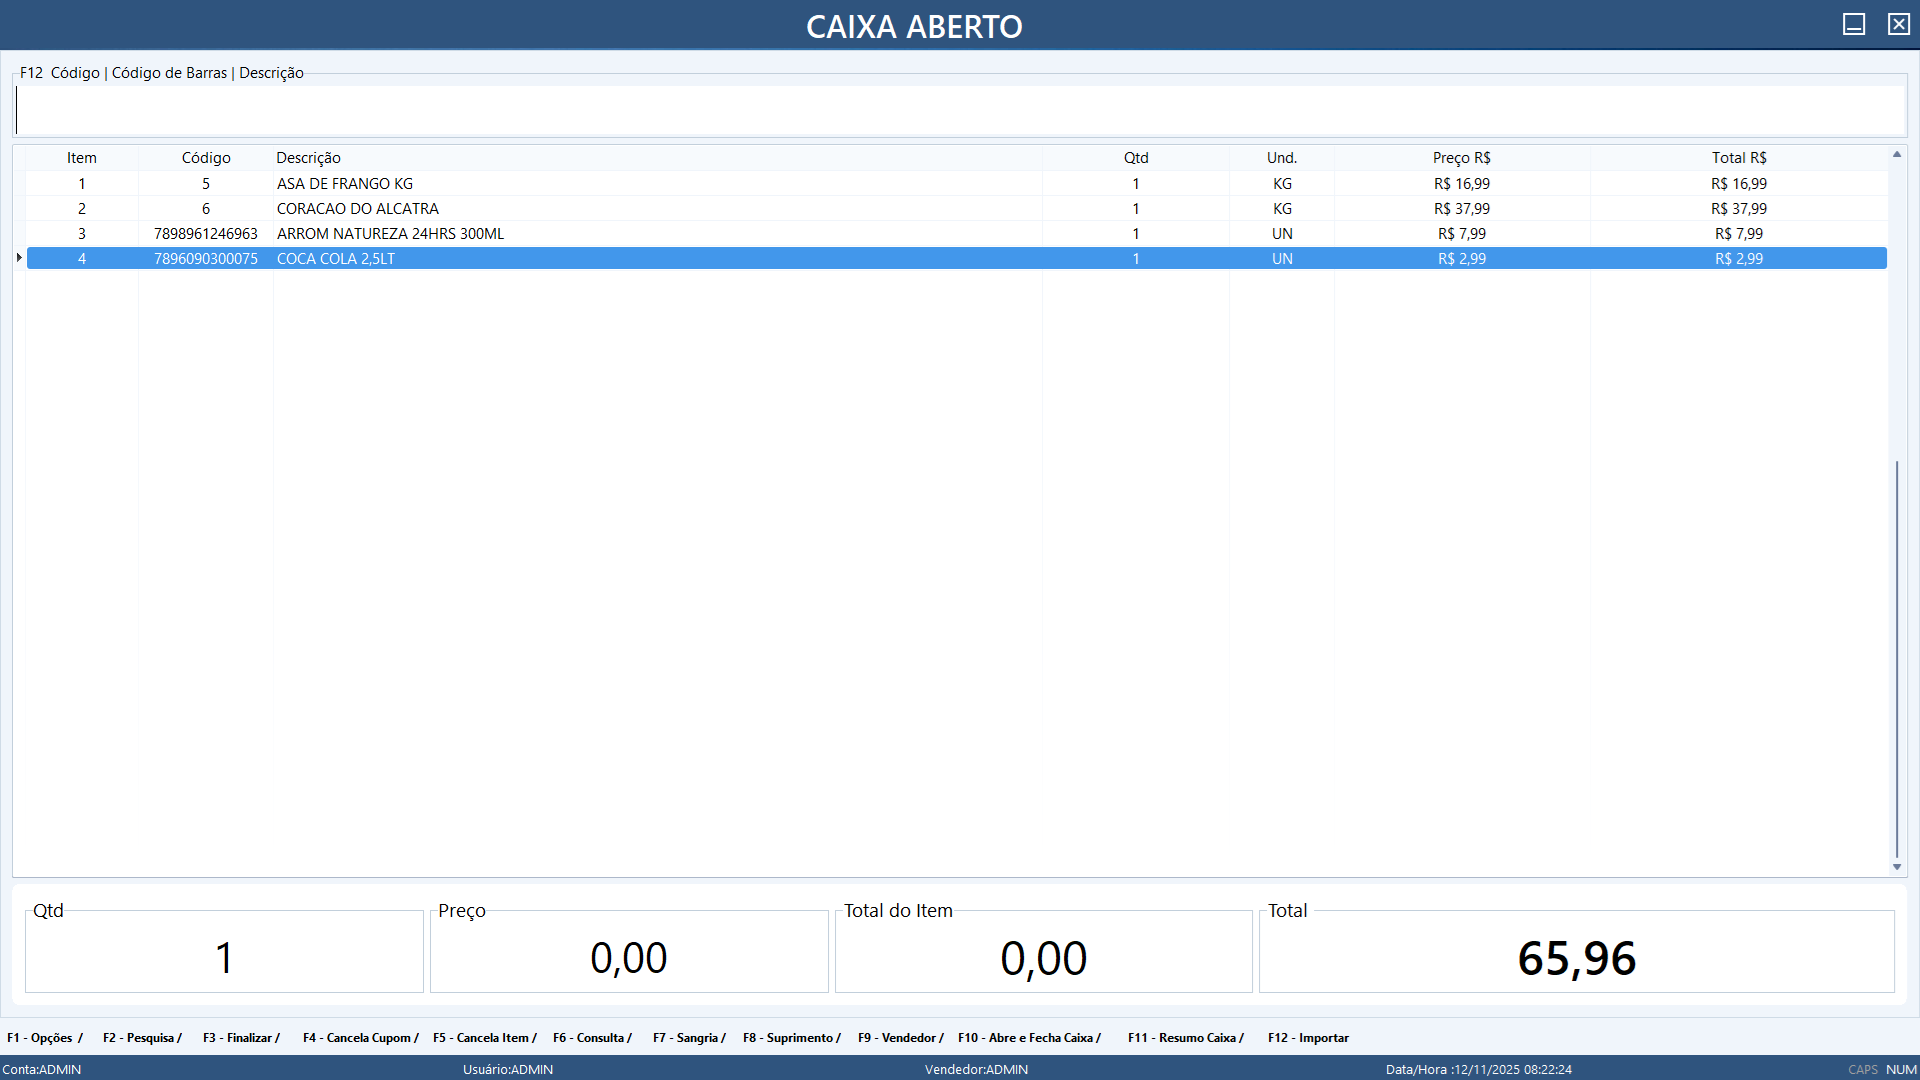Click the highlighted COCA COLA 2,5LT row
This screenshot has width=1920, height=1080.
click(336, 259)
